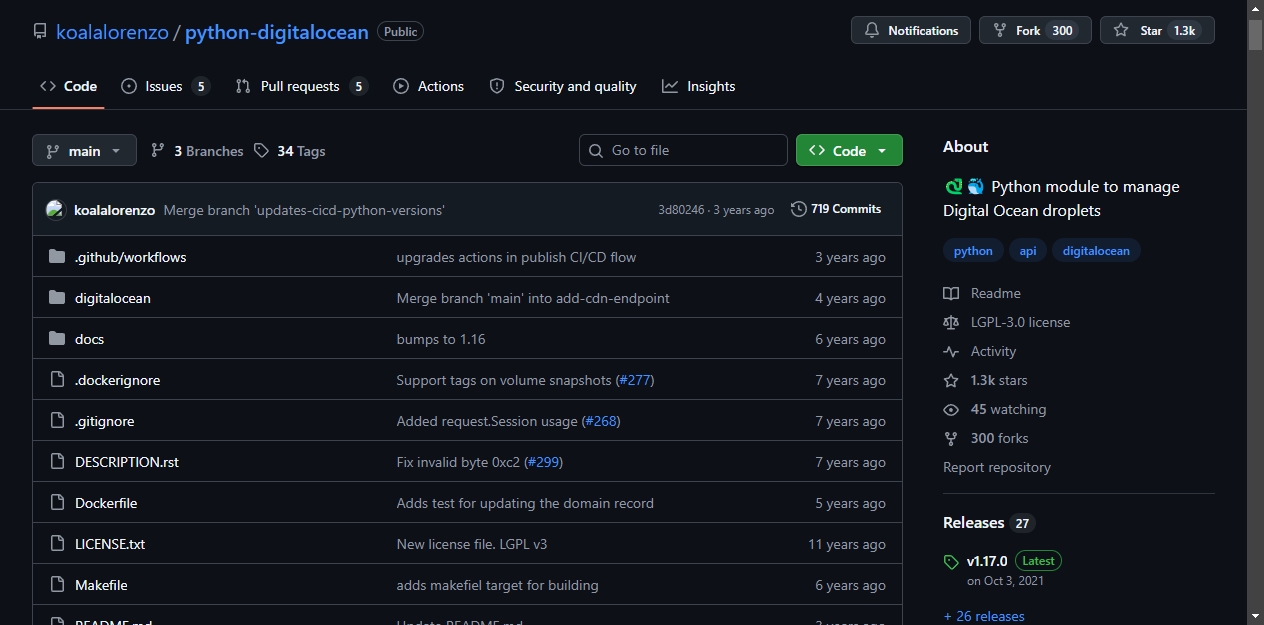The width and height of the screenshot is (1264, 625).
Task: Click the history clock icon beside 719 Commits
Action: [x=798, y=209]
